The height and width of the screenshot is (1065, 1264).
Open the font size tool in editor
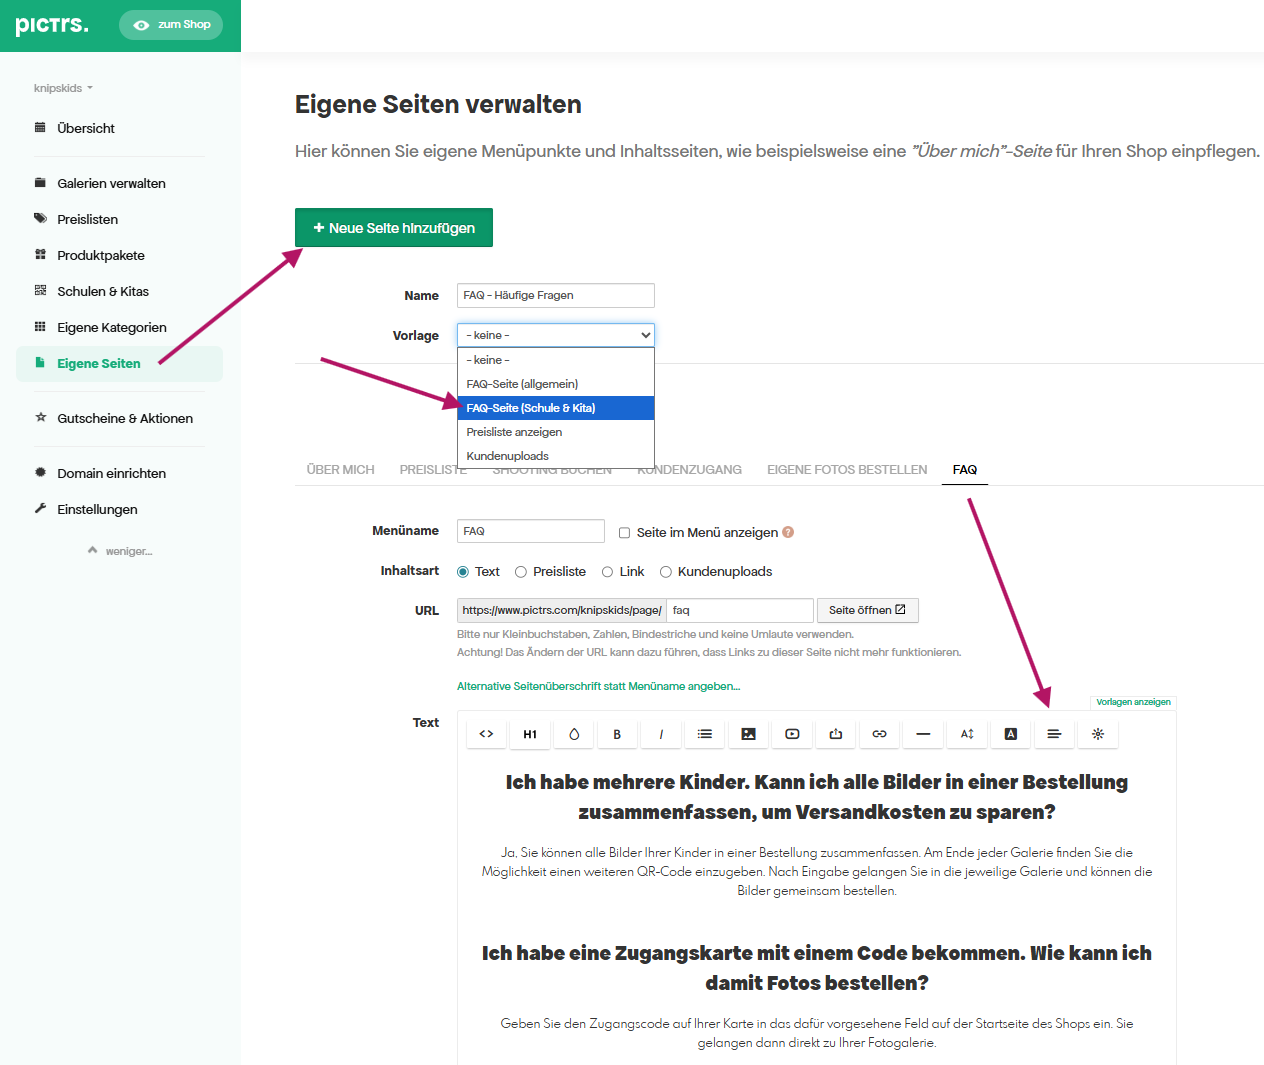pyautogui.click(x=967, y=734)
